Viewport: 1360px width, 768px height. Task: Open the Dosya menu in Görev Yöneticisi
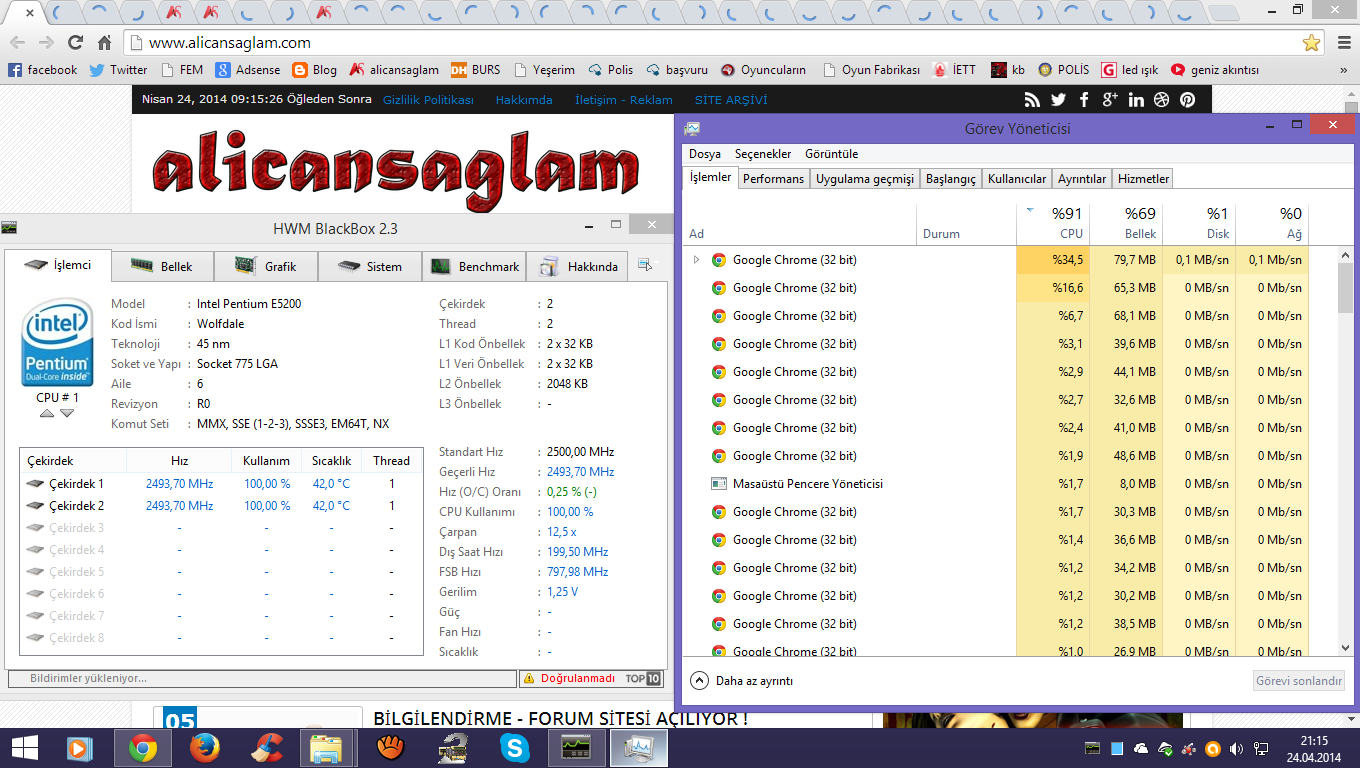(705, 154)
